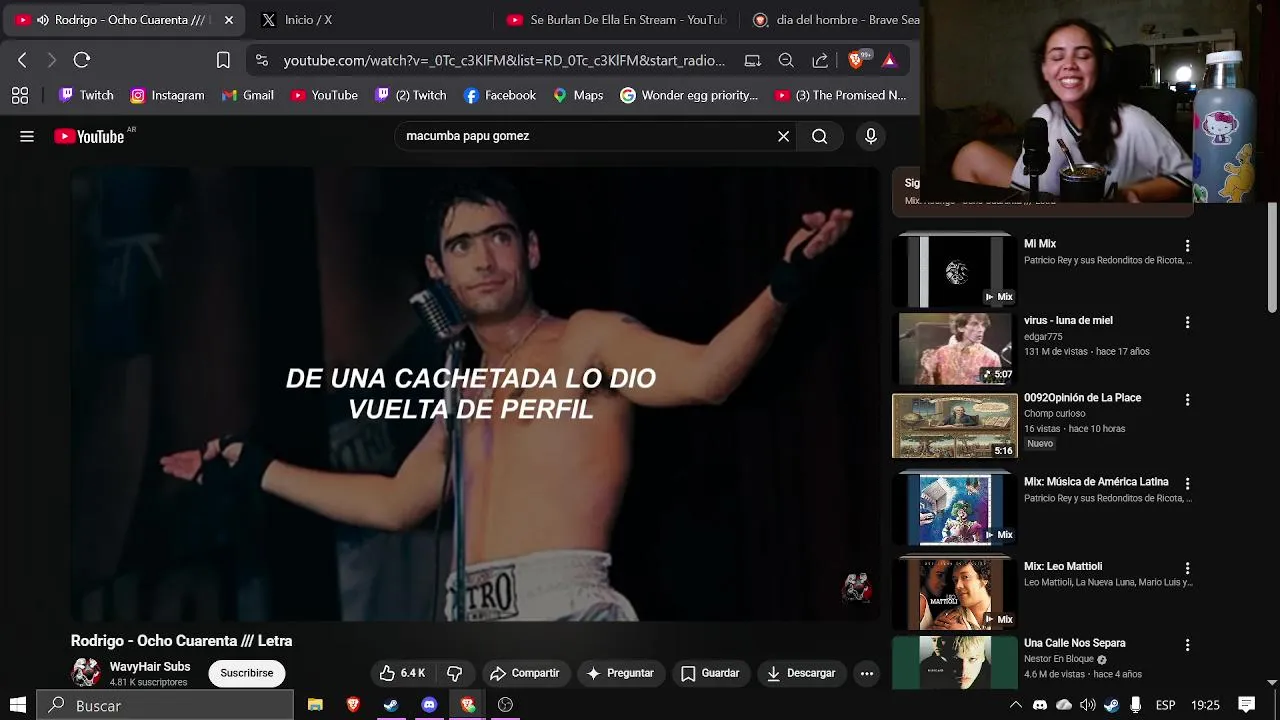Open more actions three-dot button under video
This screenshot has height=720, width=1280.
[x=867, y=673]
